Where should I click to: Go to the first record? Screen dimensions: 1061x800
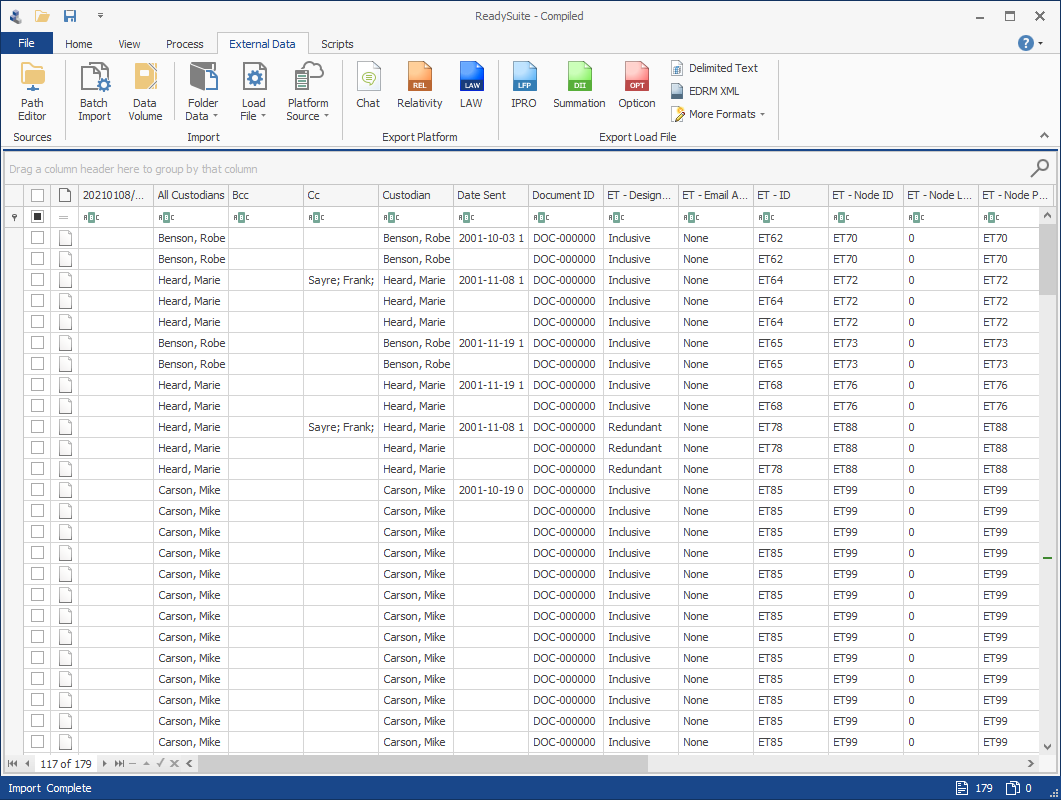click(12, 763)
